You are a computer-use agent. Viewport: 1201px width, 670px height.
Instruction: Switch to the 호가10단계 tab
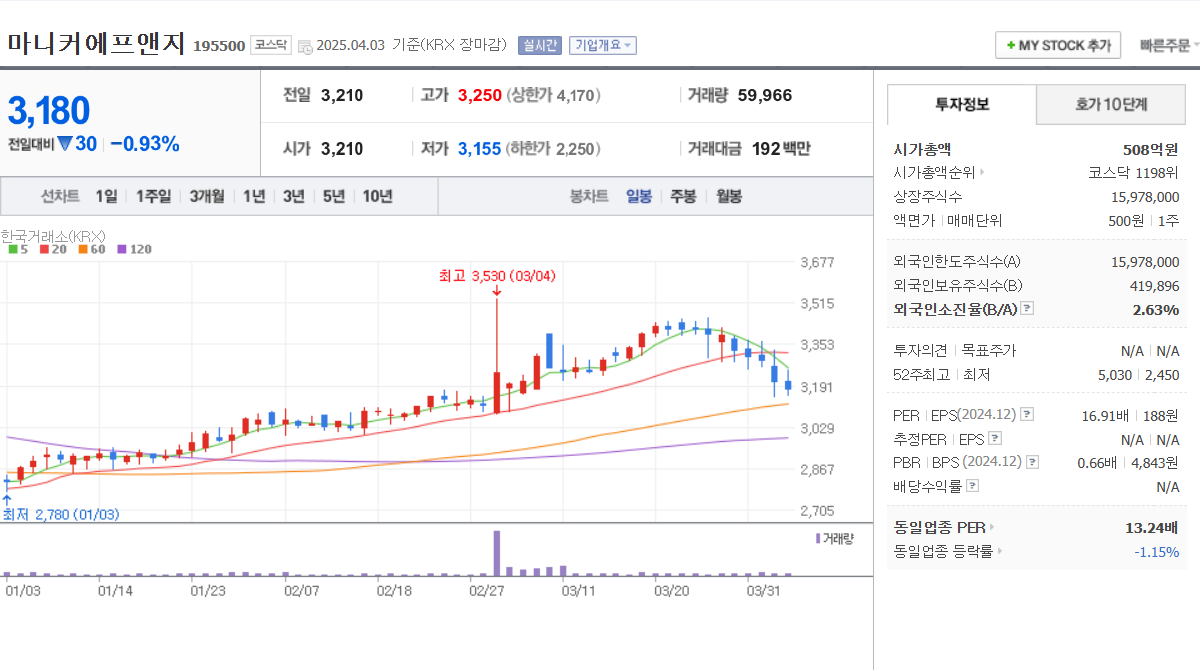point(1111,104)
